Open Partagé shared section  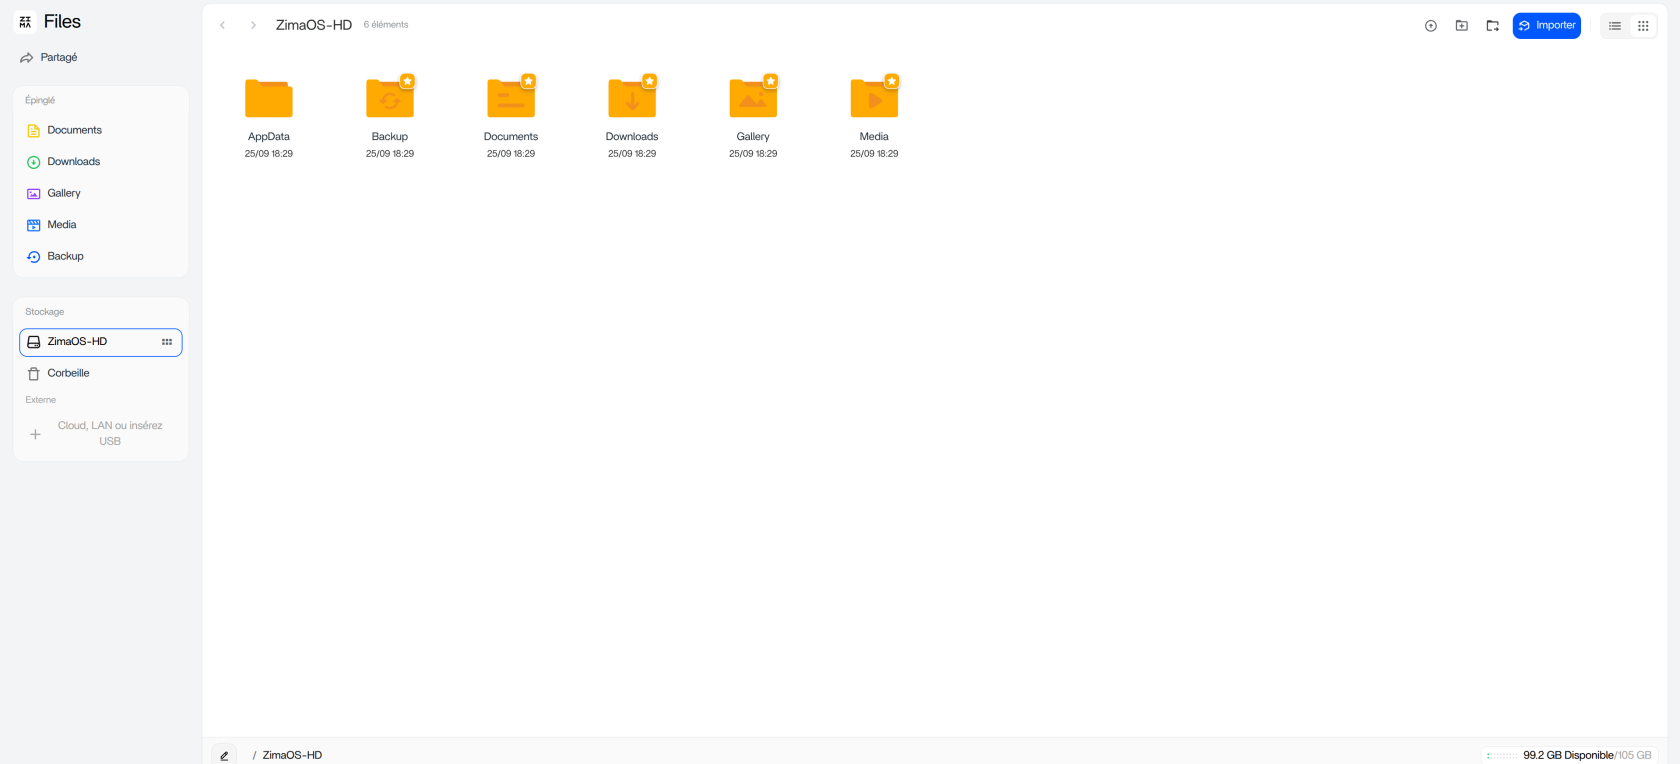58,58
